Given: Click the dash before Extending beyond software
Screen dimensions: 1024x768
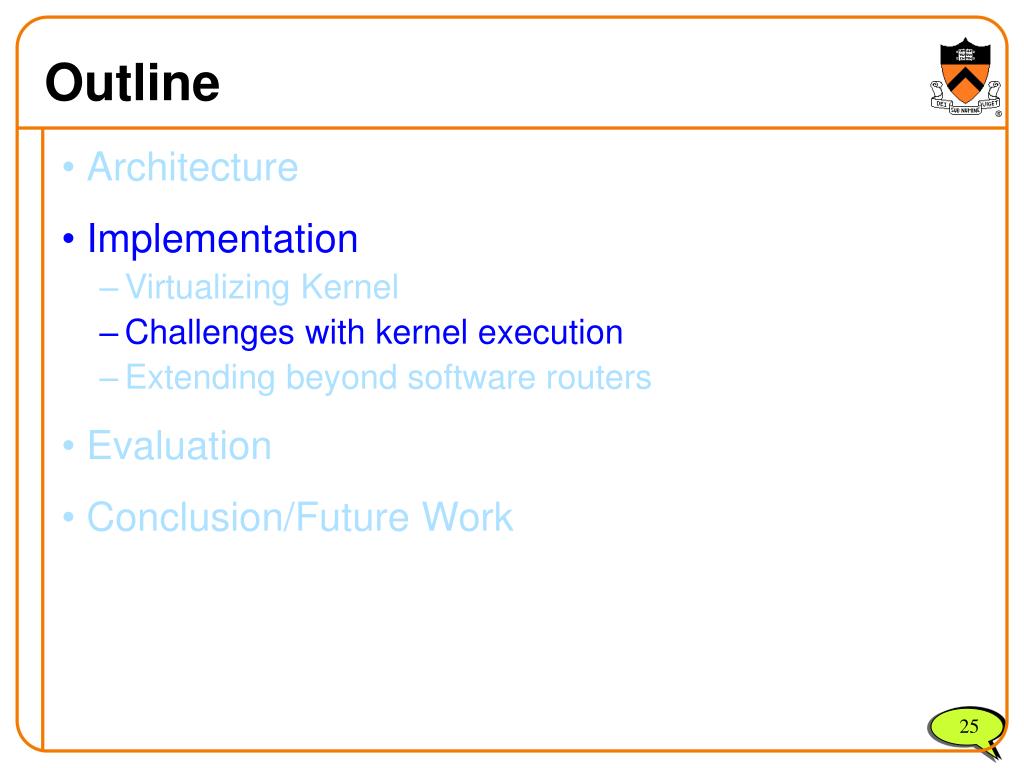Looking at the screenshot, I should (108, 379).
